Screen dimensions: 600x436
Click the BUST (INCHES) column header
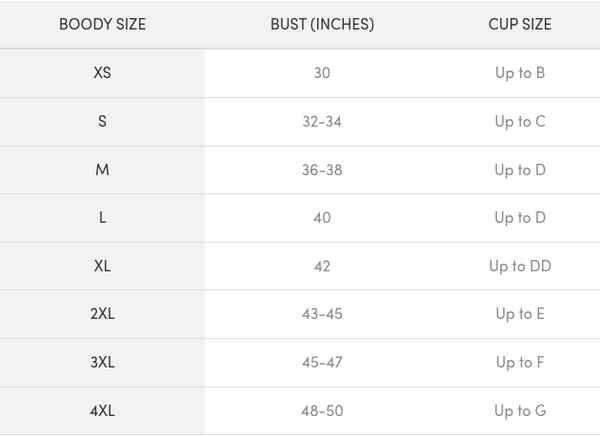(x=322, y=24)
